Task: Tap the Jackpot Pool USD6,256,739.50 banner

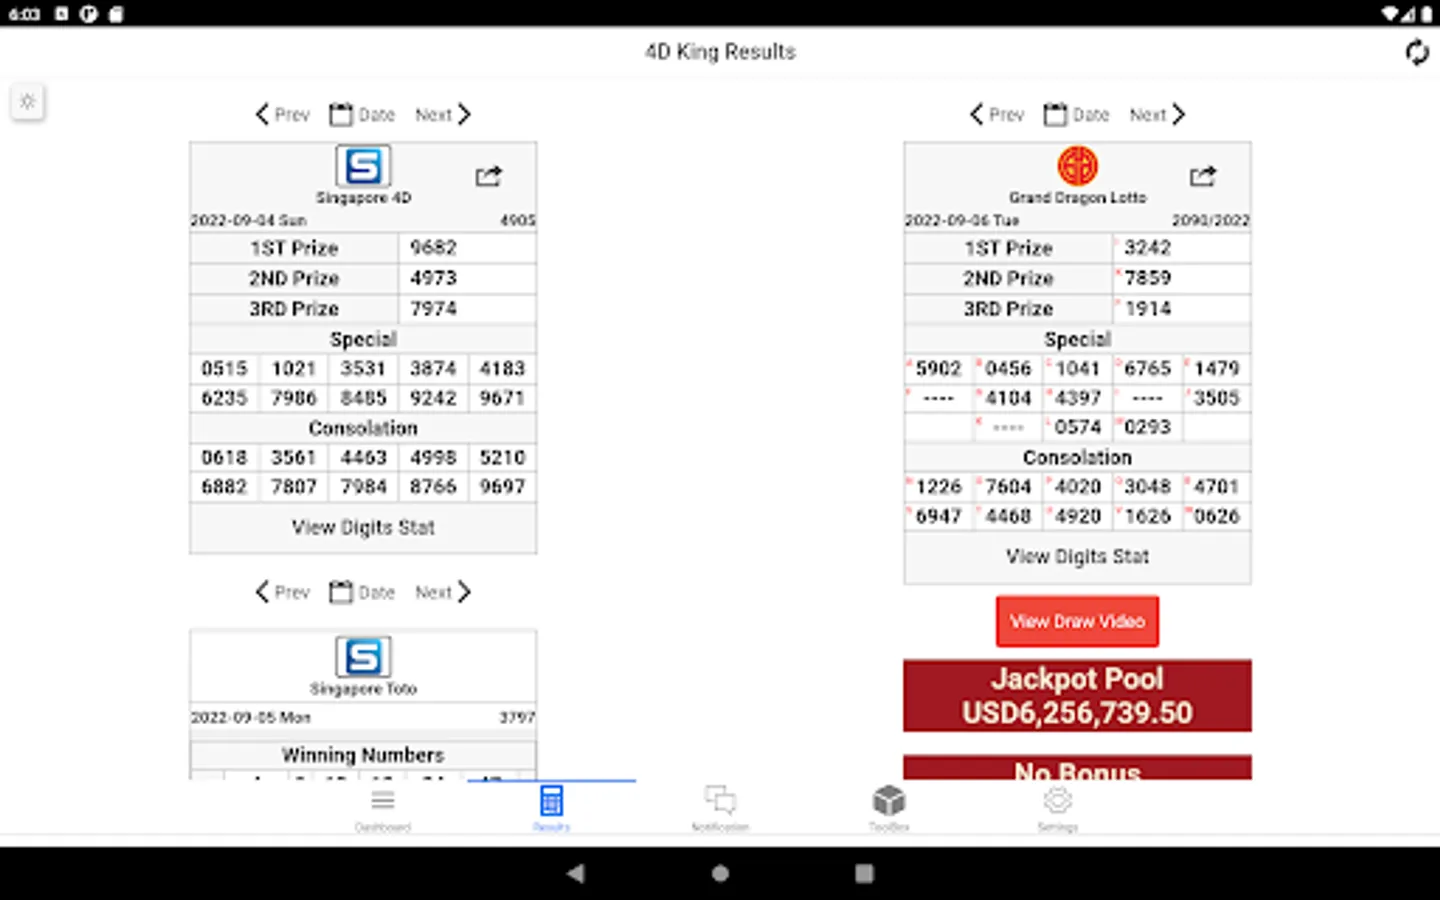Action: click(1077, 696)
